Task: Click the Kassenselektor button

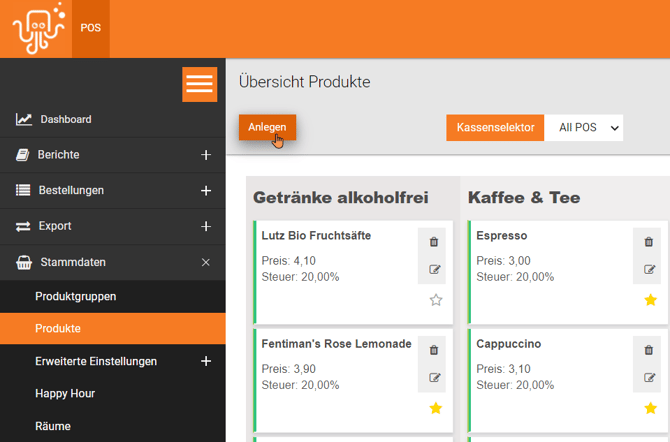Action: (x=495, y=128)
